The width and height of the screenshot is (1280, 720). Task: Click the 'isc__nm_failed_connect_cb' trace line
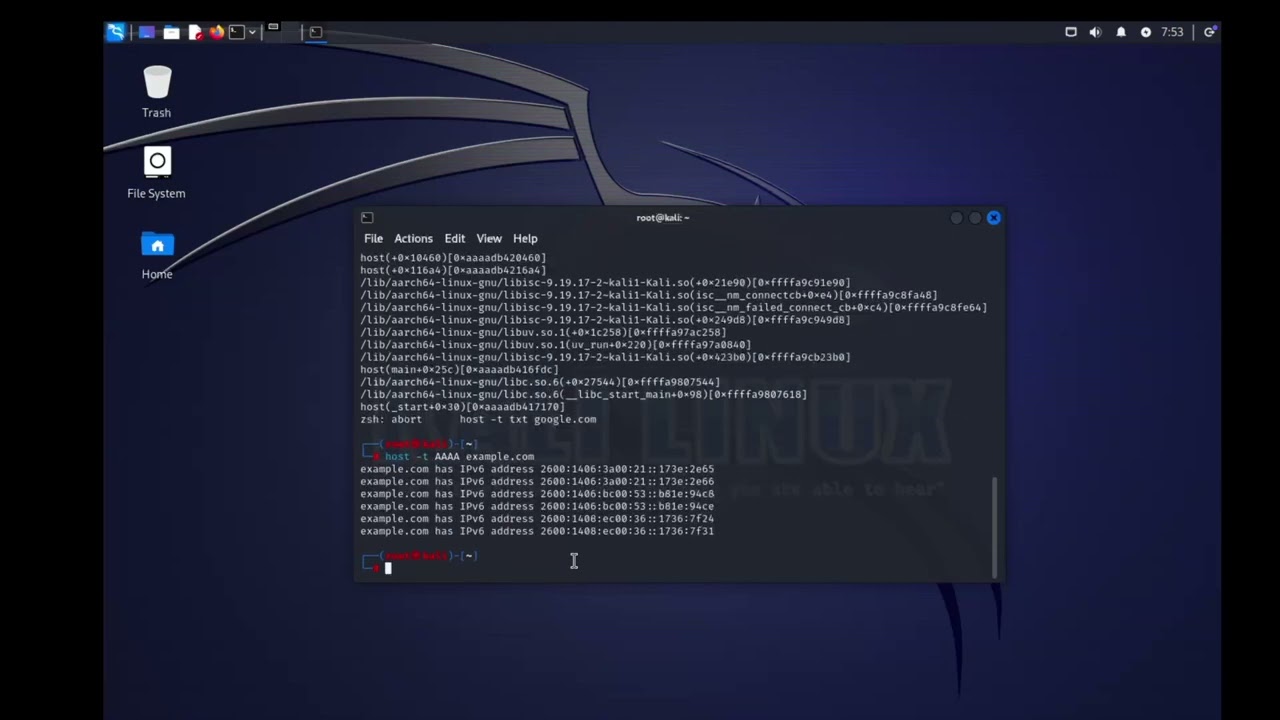click(x=673, y=307)
